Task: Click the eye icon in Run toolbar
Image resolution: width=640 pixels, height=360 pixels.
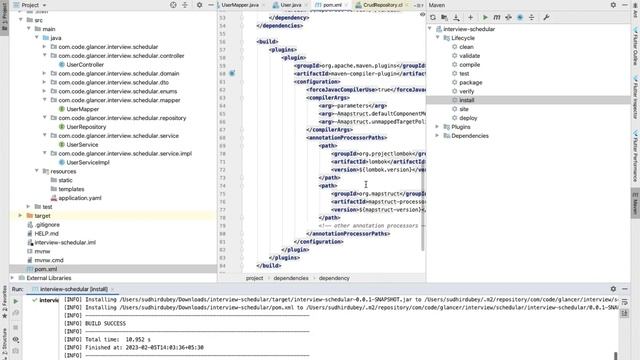Action: 16,340
